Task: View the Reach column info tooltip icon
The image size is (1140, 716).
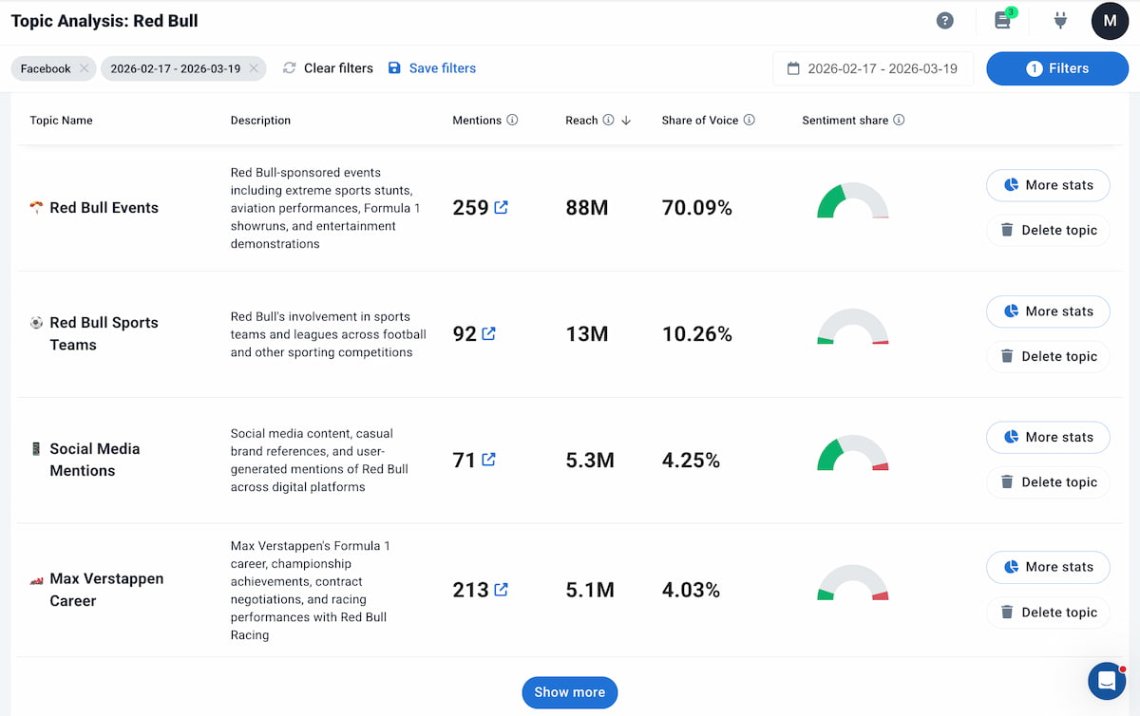Action: (609, 119)
